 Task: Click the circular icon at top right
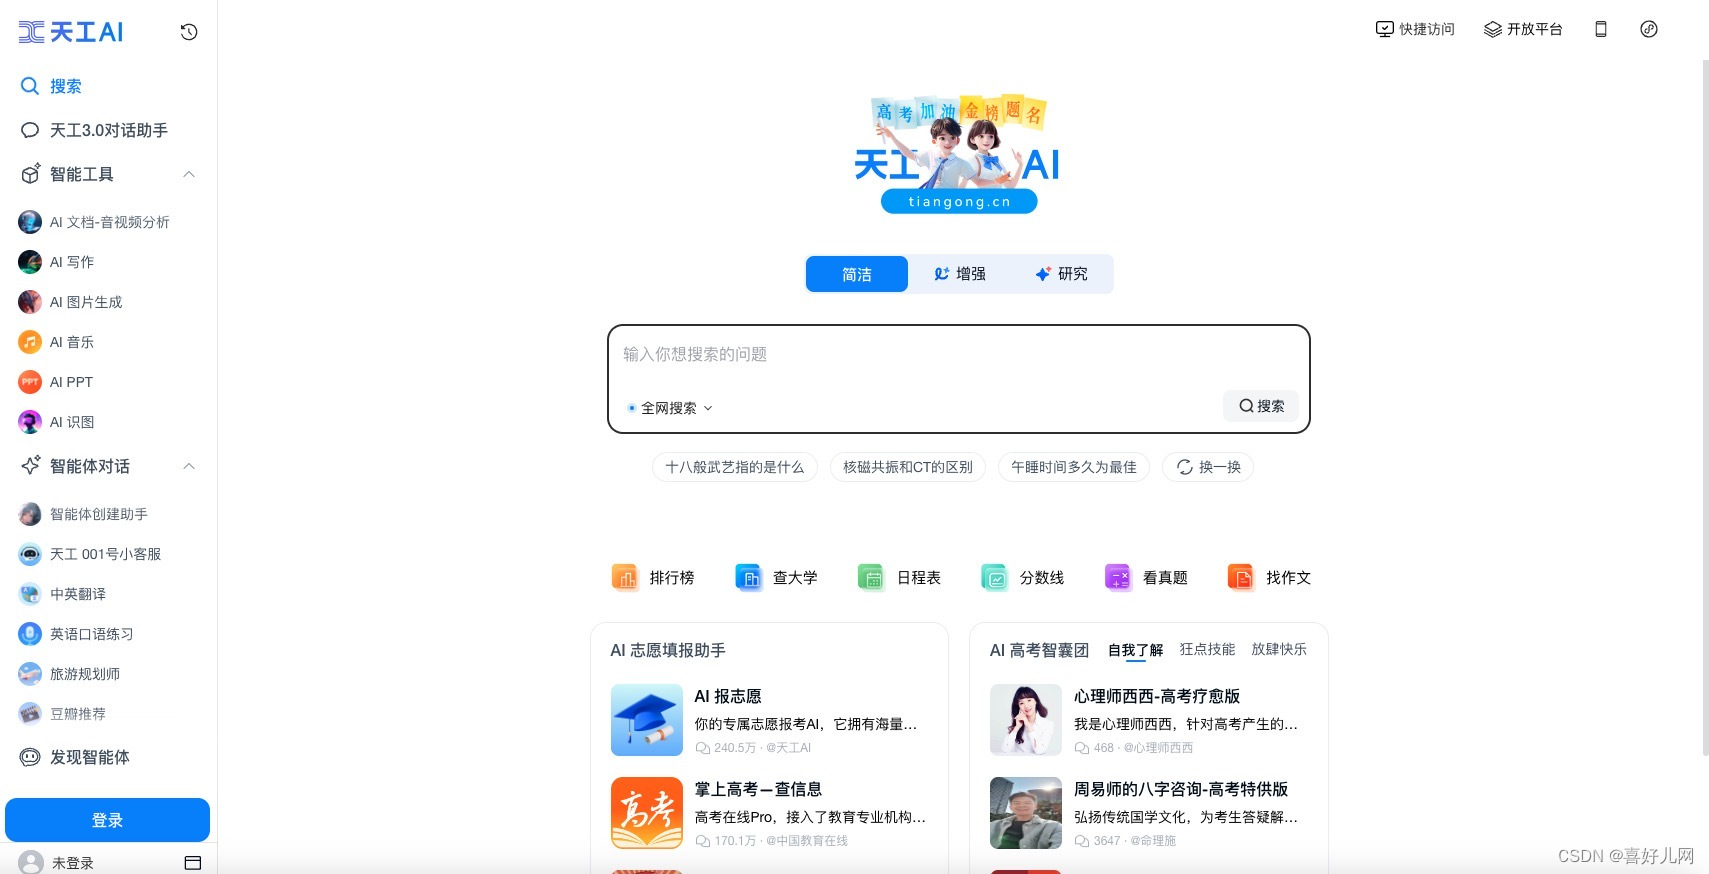pos(1649,29)
